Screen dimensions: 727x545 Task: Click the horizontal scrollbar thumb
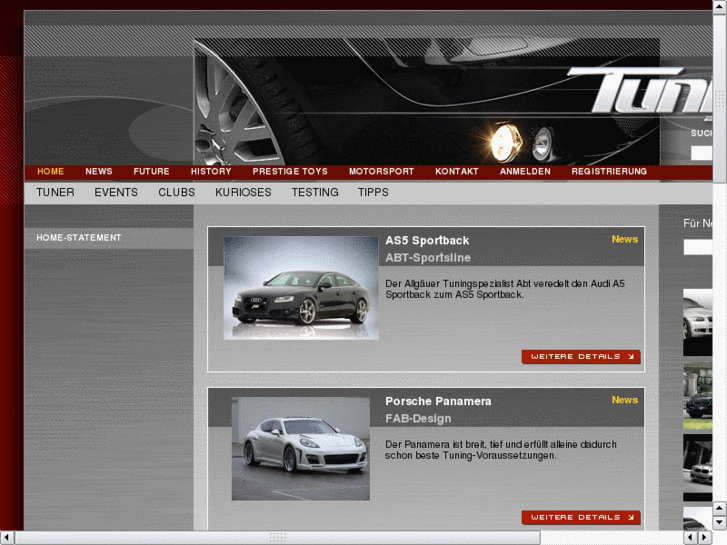(277, 538)
